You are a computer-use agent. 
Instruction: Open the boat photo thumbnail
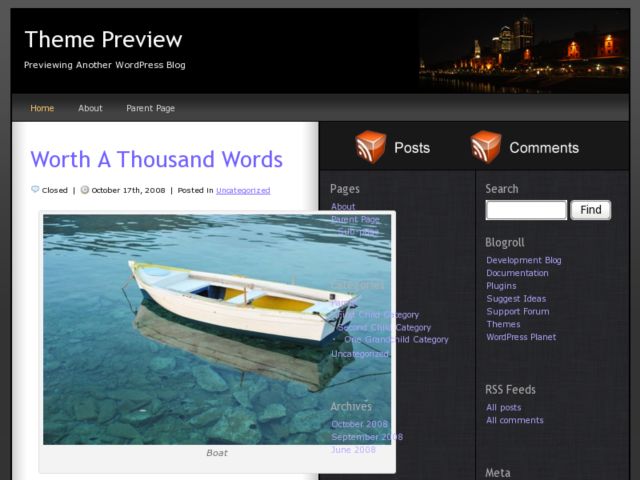[217, 330]
